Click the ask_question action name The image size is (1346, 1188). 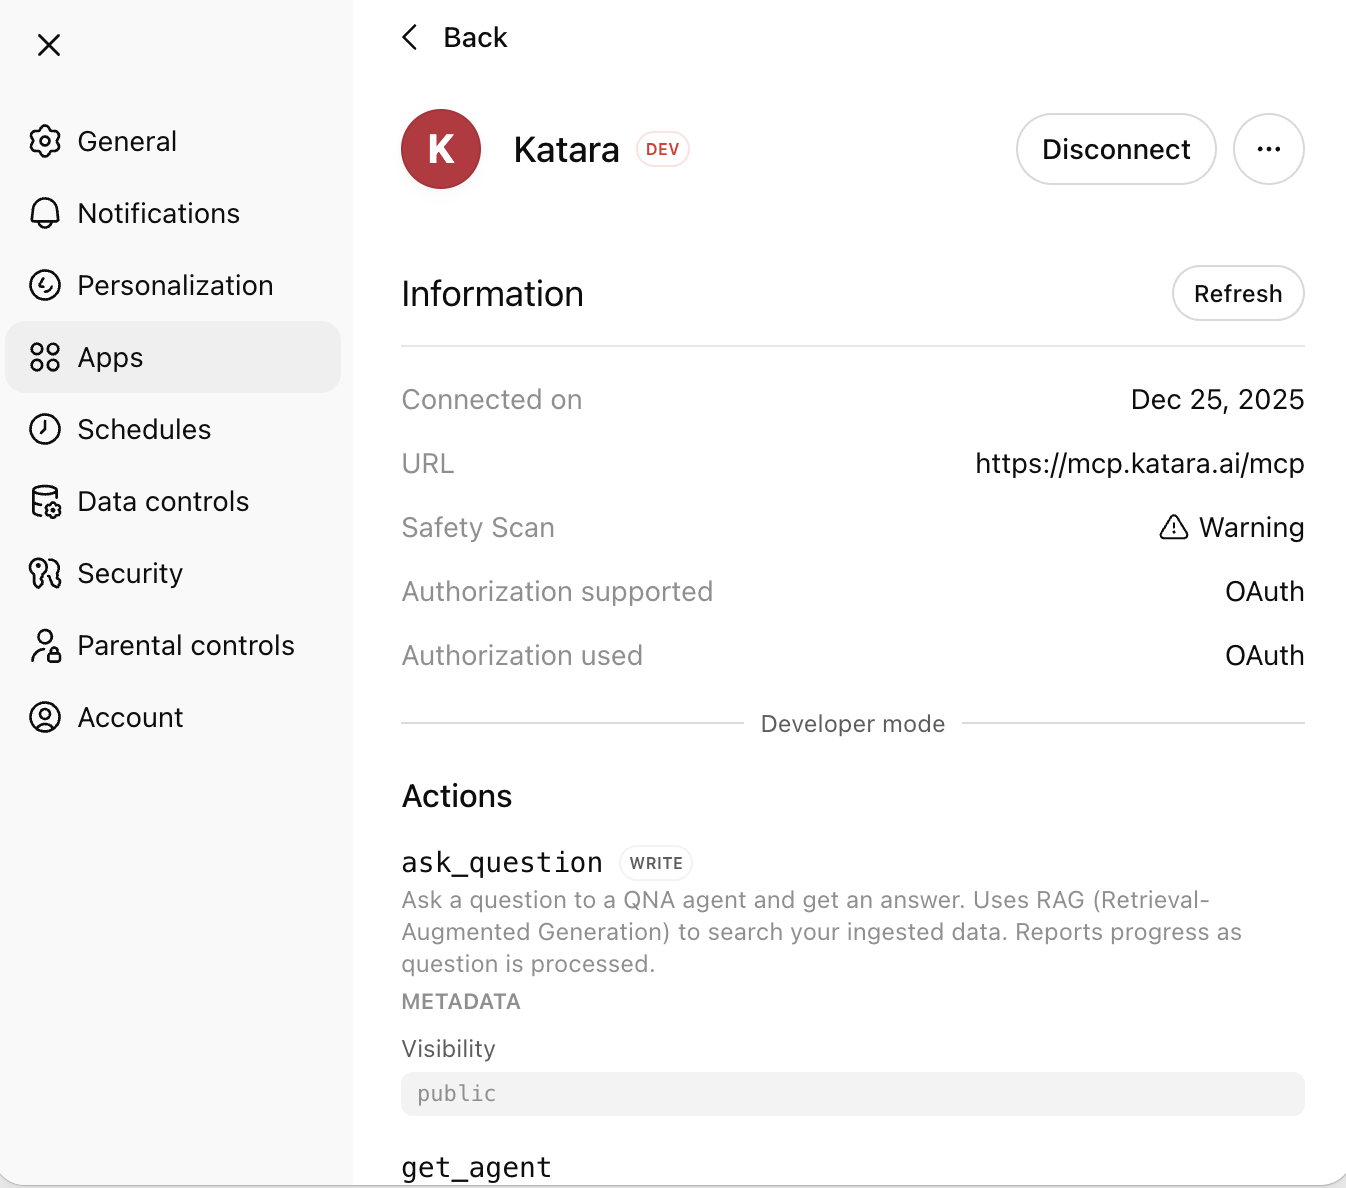point(502,862)
